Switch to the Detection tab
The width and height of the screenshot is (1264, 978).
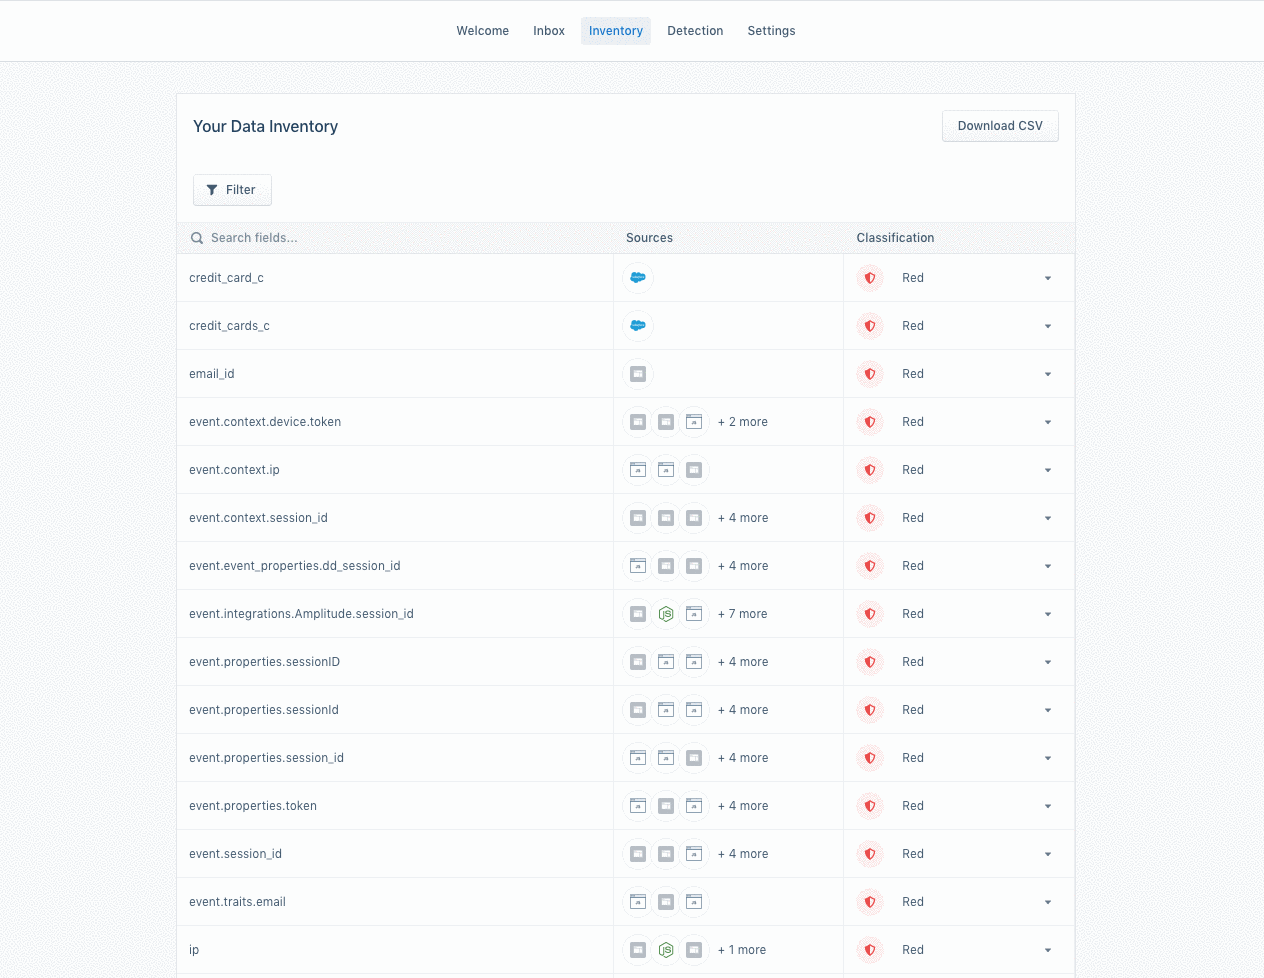pos(695,30)
